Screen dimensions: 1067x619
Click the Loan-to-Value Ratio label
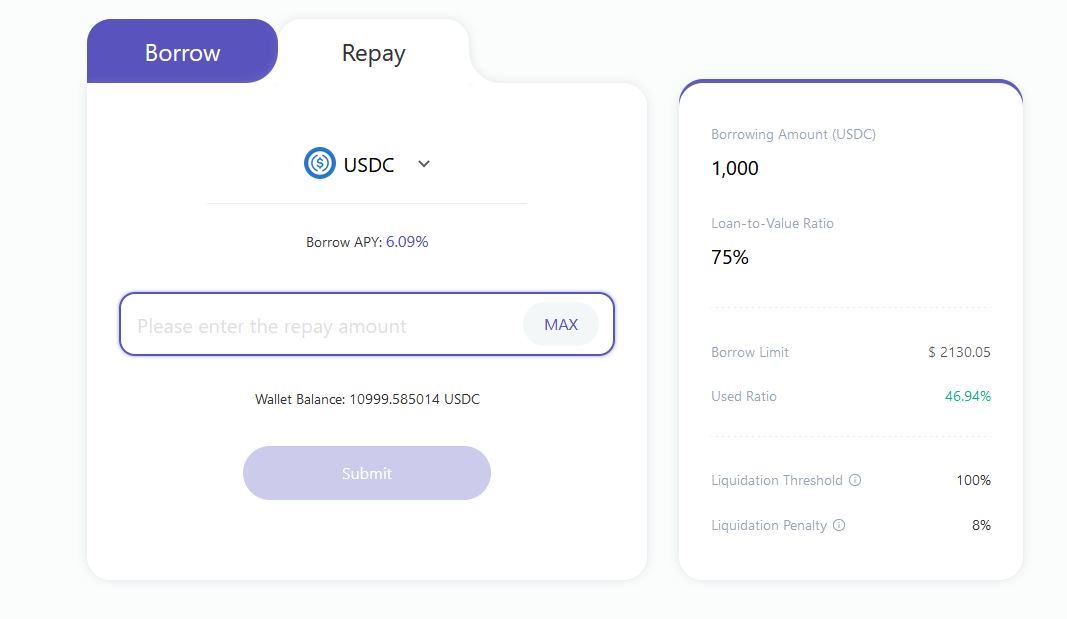coord(772,223)
